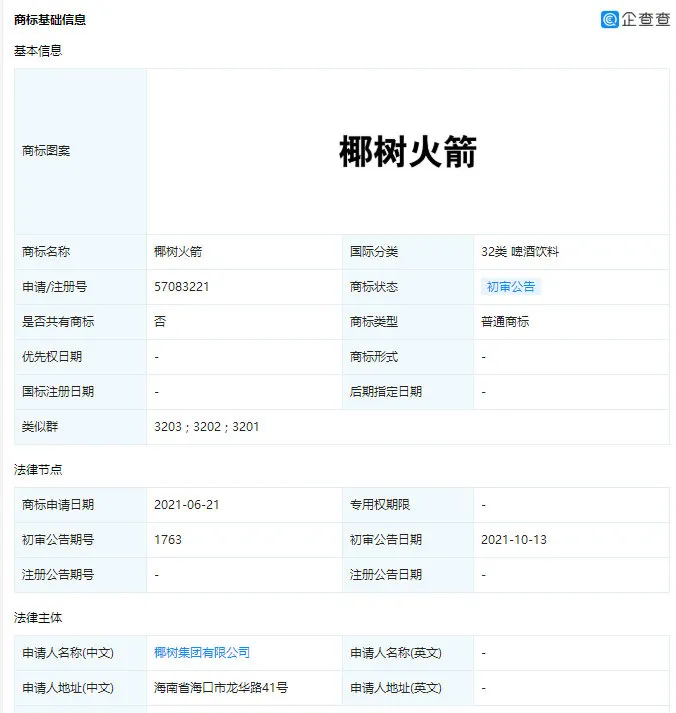Click the 注册公告期号 label
The image size is (676, 713).
[58, 575]
